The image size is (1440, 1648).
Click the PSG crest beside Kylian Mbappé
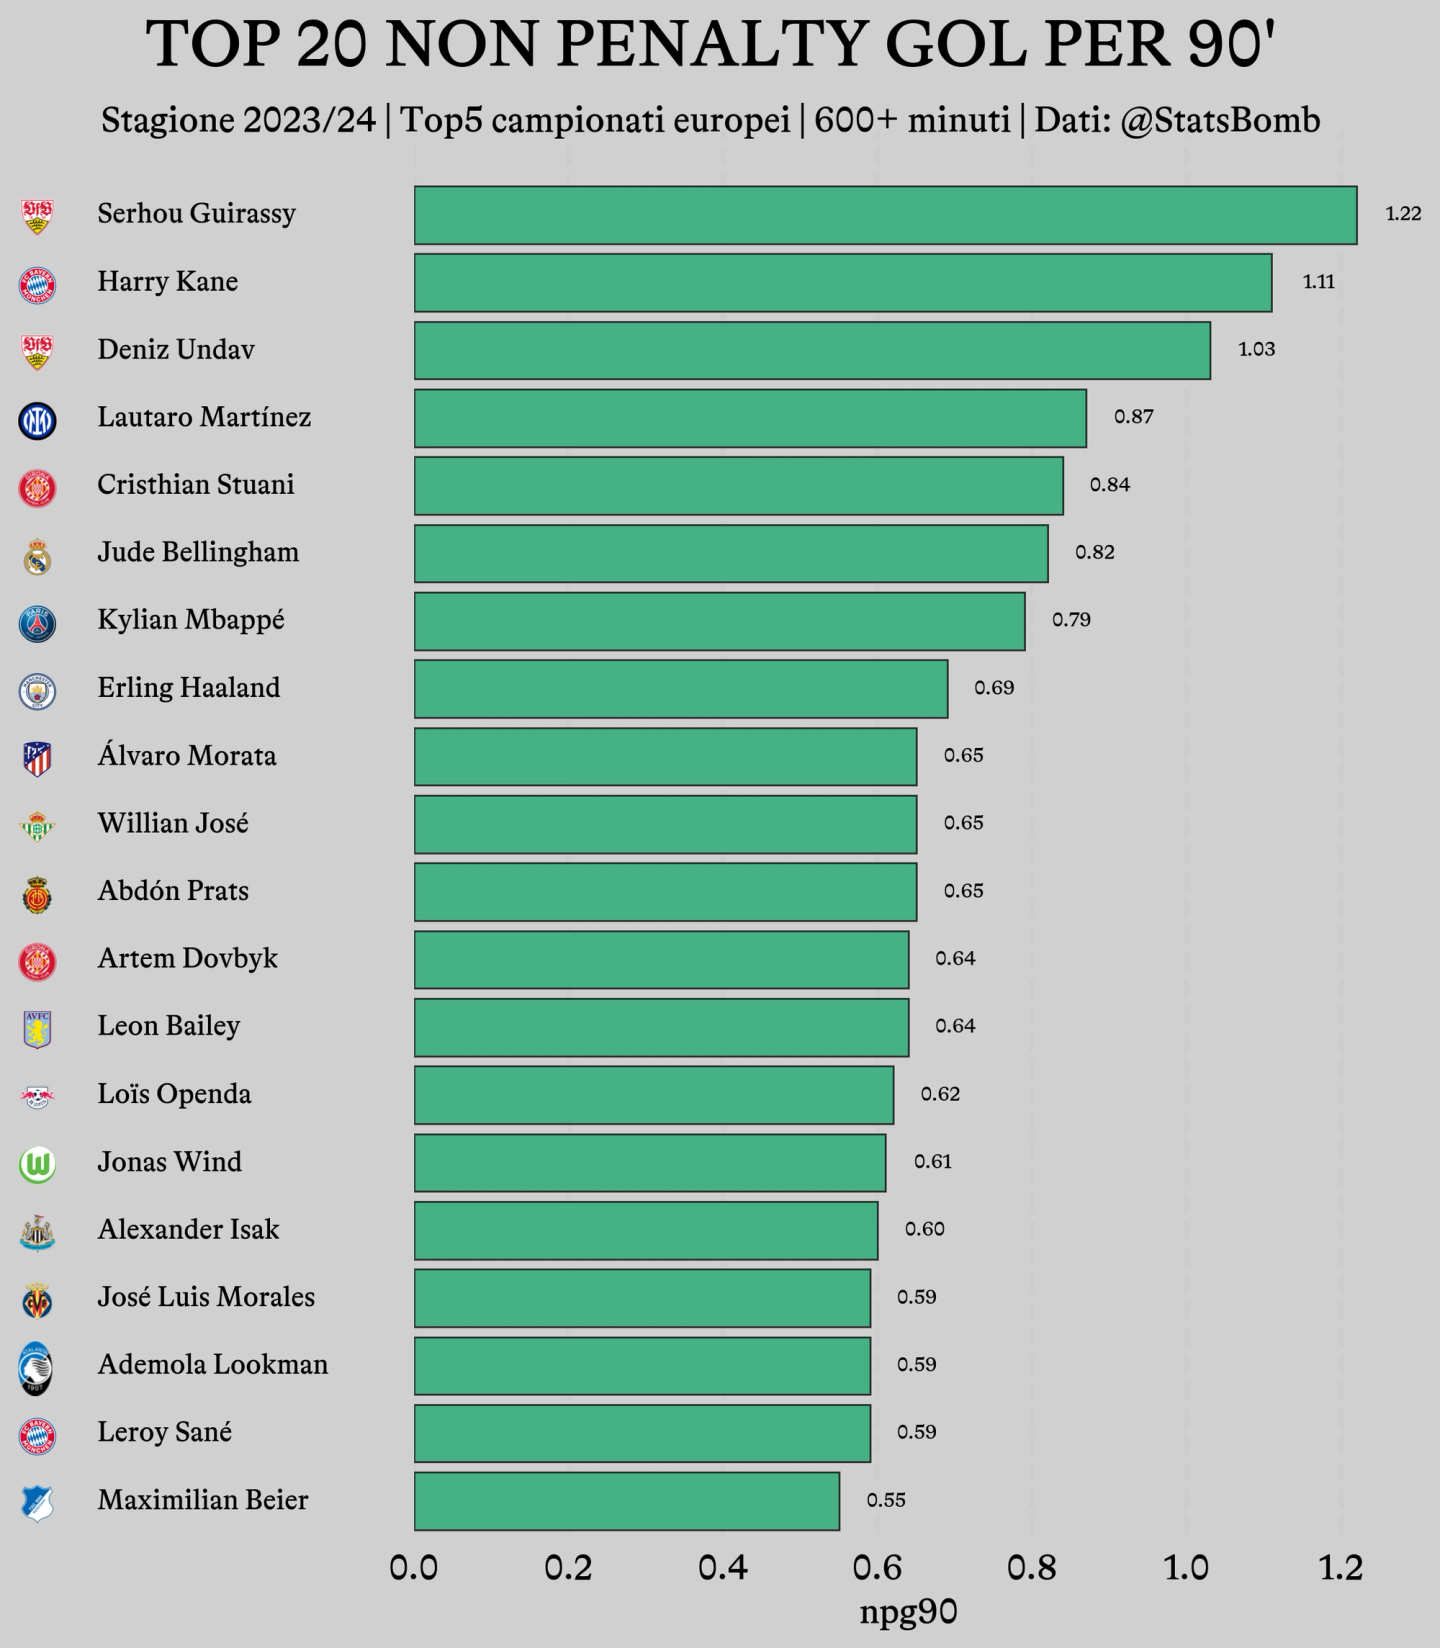[x=37, y=624]
